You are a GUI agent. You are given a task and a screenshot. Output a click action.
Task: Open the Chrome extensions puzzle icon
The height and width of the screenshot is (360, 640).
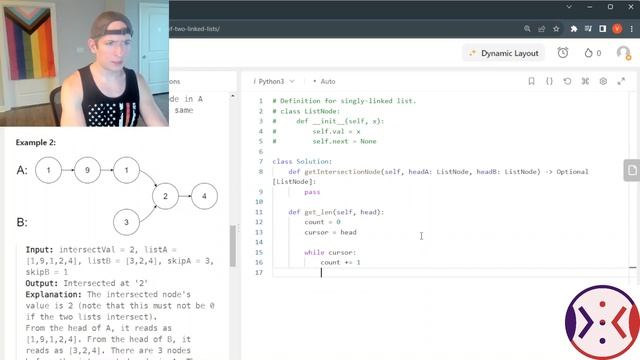574,29
